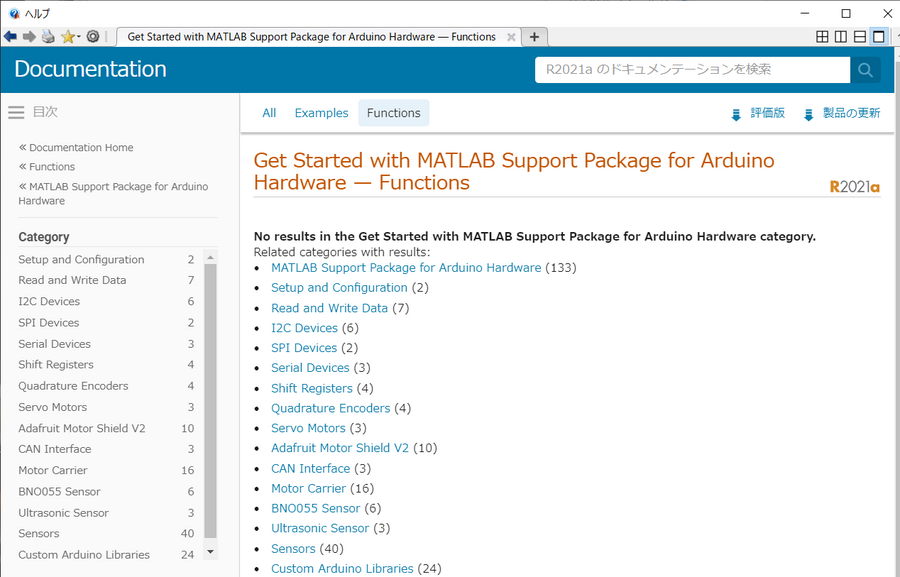
Task: Select the vertical split layout icon
Action: 841,35
